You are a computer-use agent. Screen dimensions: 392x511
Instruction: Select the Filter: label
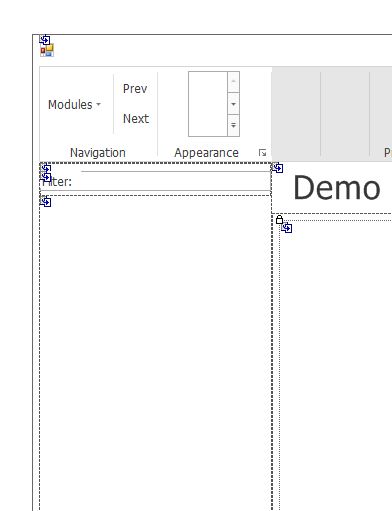pos(57,182)
